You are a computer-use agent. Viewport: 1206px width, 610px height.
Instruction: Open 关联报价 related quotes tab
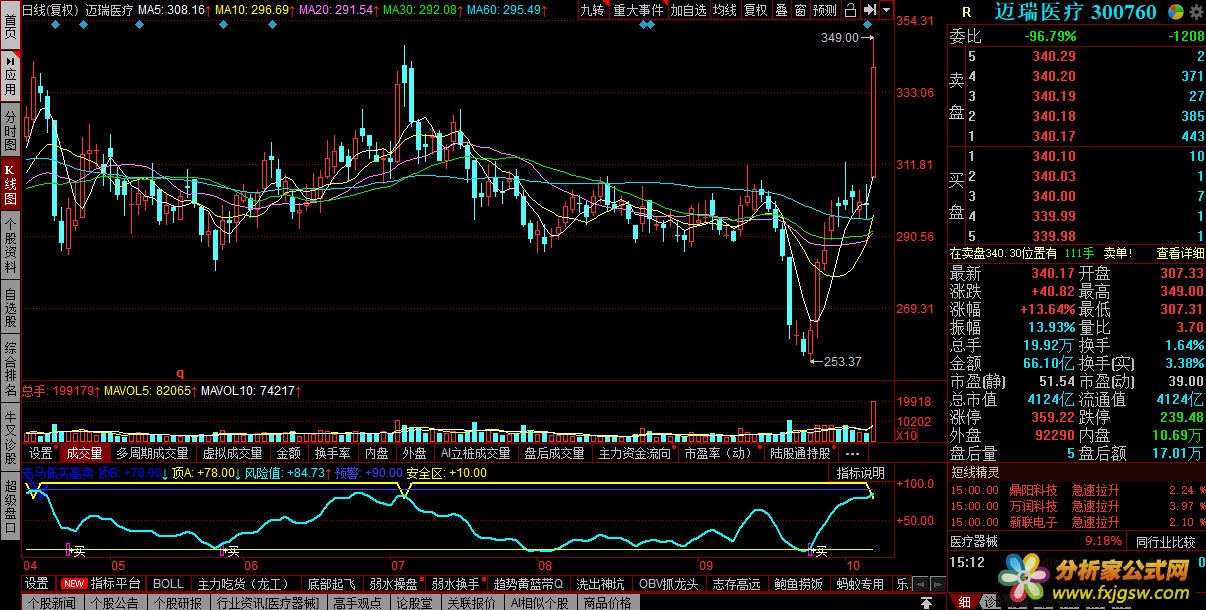point(471,602)
